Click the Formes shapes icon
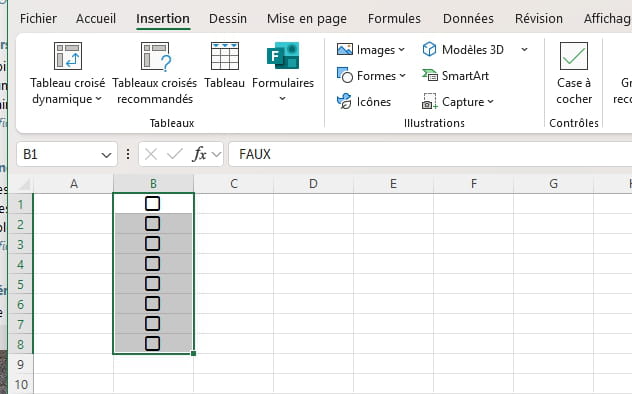This screenshot has height=394, width=632. point(345,75)
